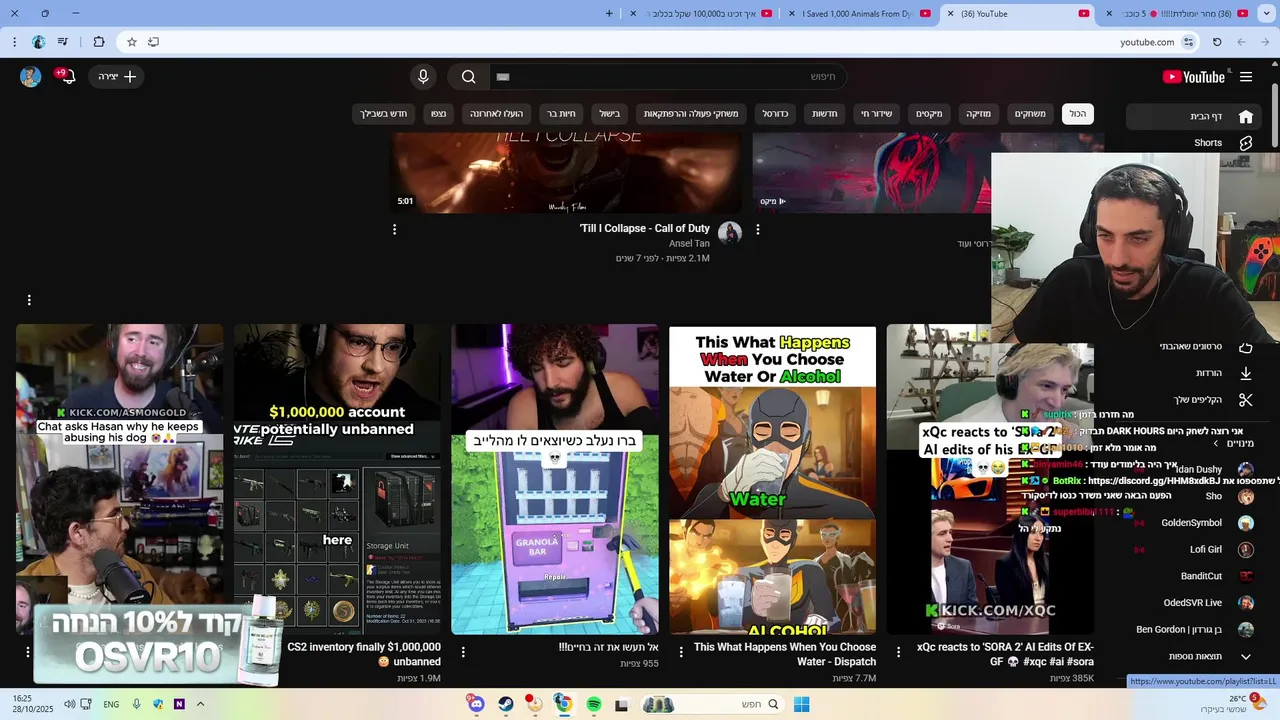Select New to you (חדש בשבילך) chip
Image resolution: width=1280 pixels, height=720 pixels.
click(384, 114)
